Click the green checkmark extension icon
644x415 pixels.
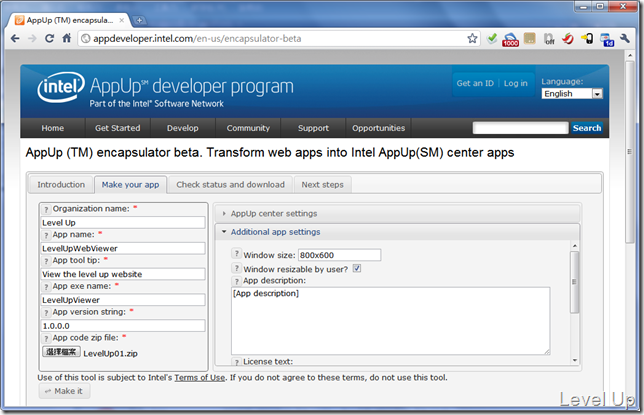(x=492, y=39)
